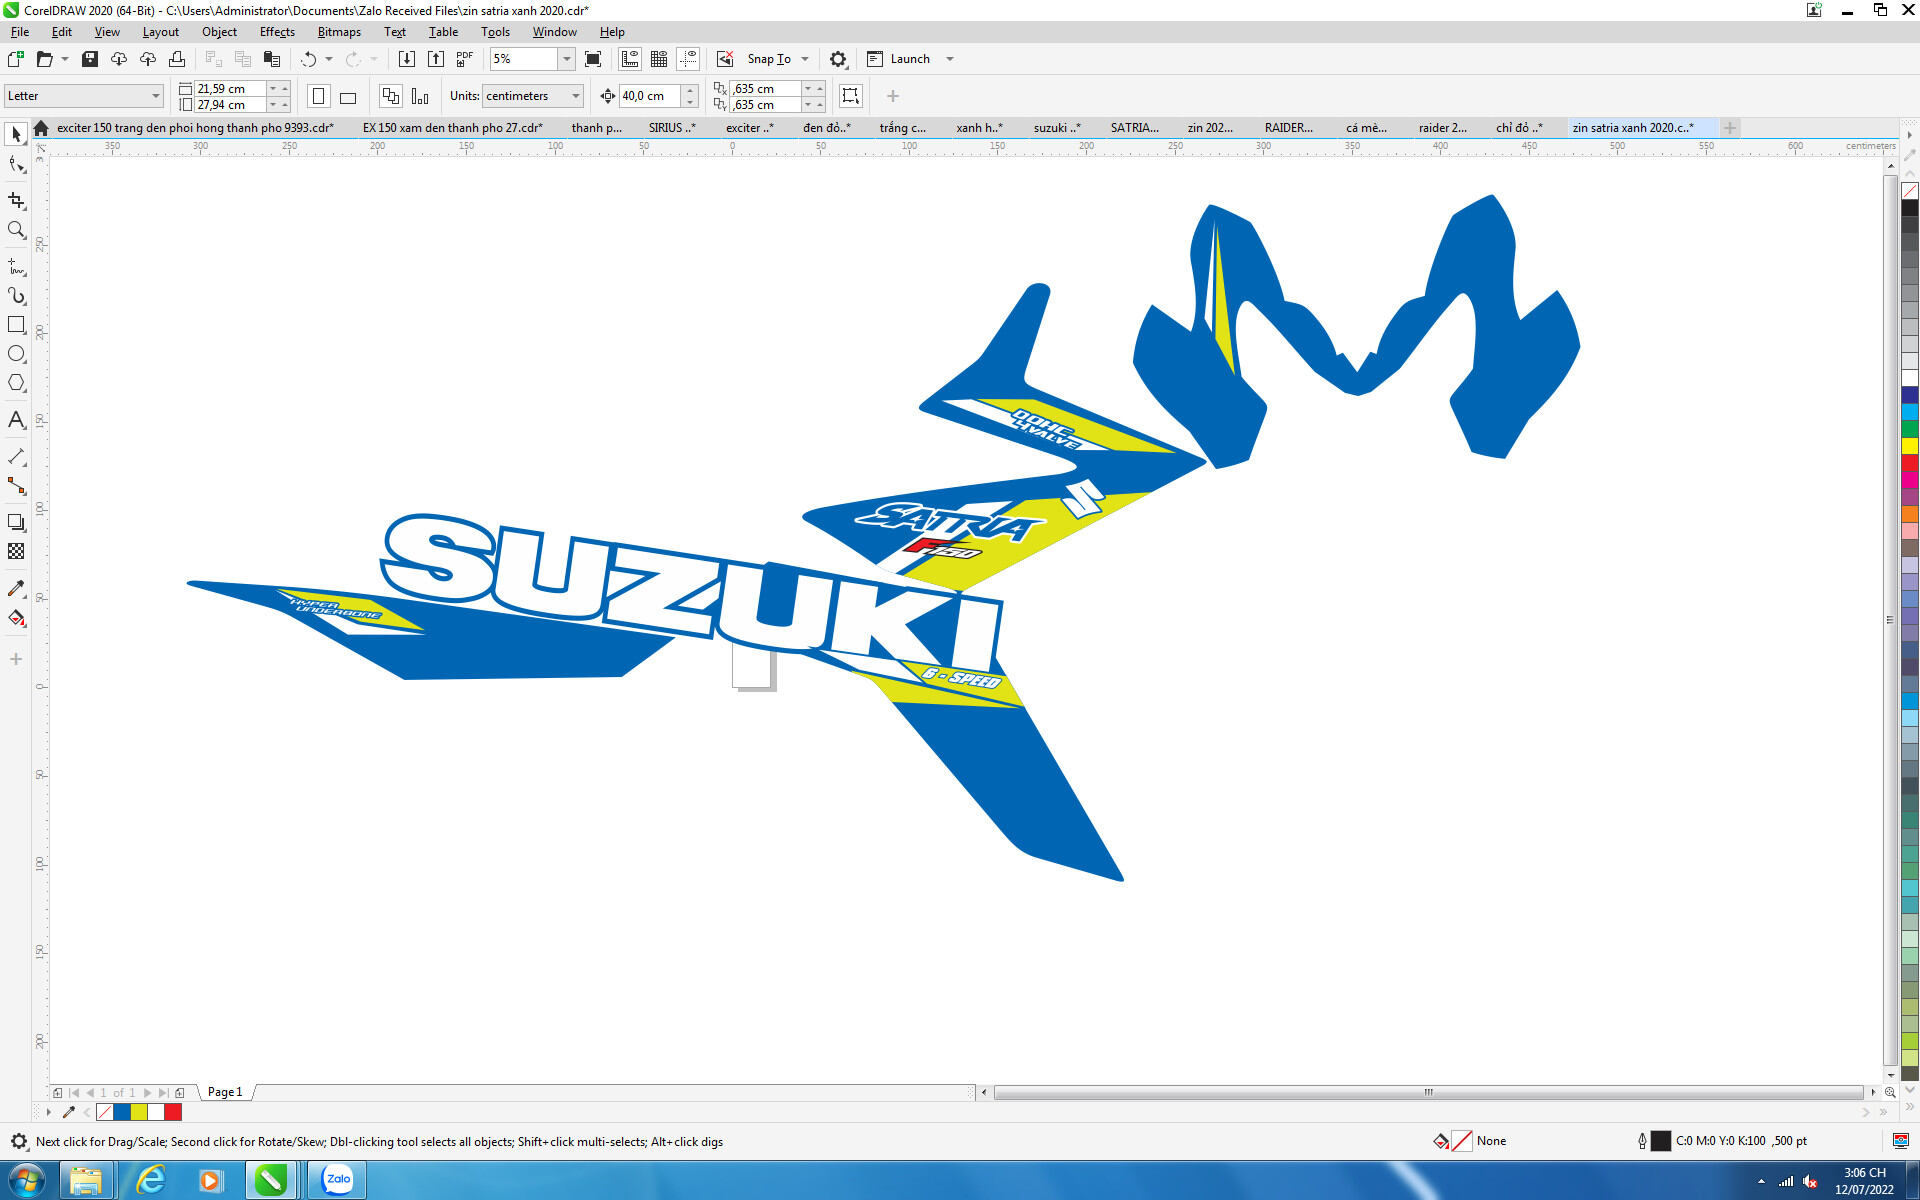This screenshot has height=1200, width=1920.
Task: Switch to the RAIDER document tab
Action: (1289, 128)
